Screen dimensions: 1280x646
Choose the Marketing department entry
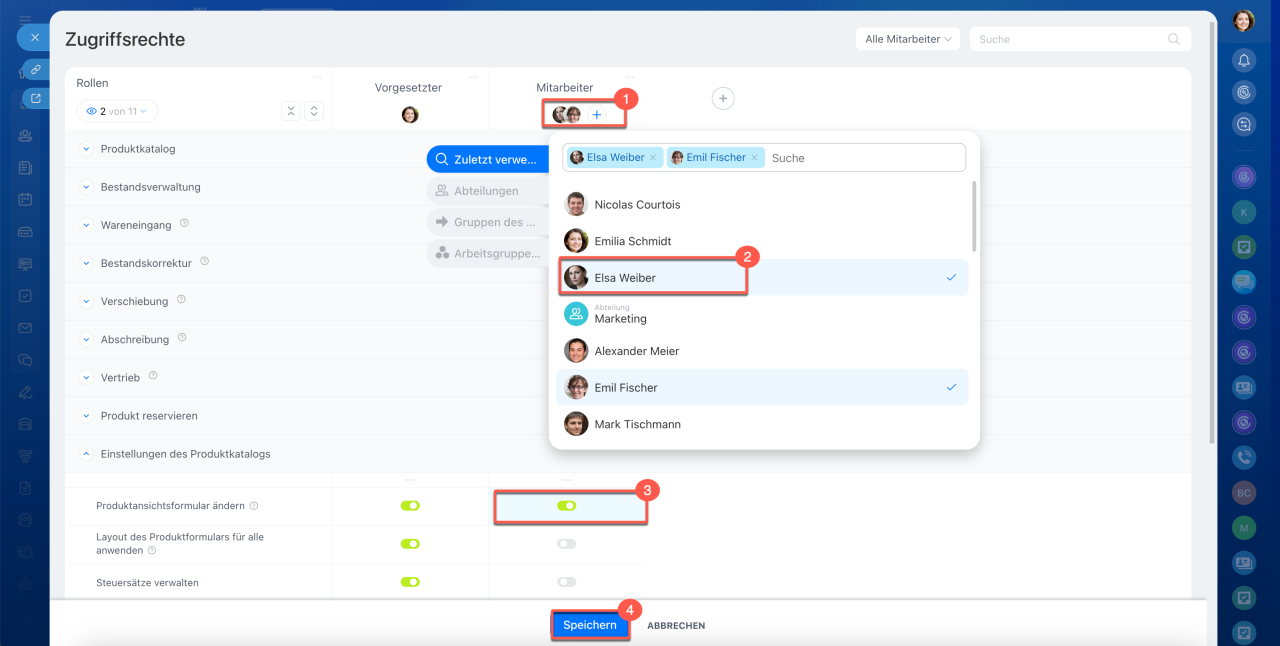[x=762, y=314]
